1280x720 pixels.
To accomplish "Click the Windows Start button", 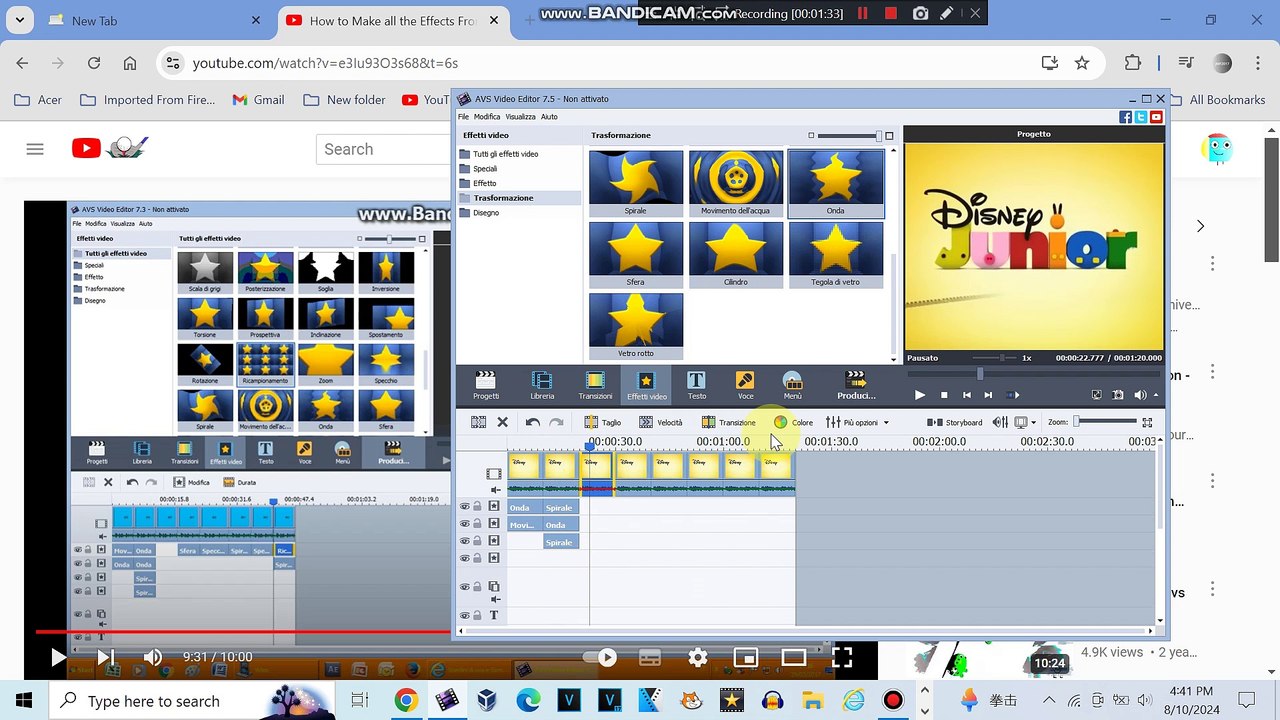I will point(24,700).
